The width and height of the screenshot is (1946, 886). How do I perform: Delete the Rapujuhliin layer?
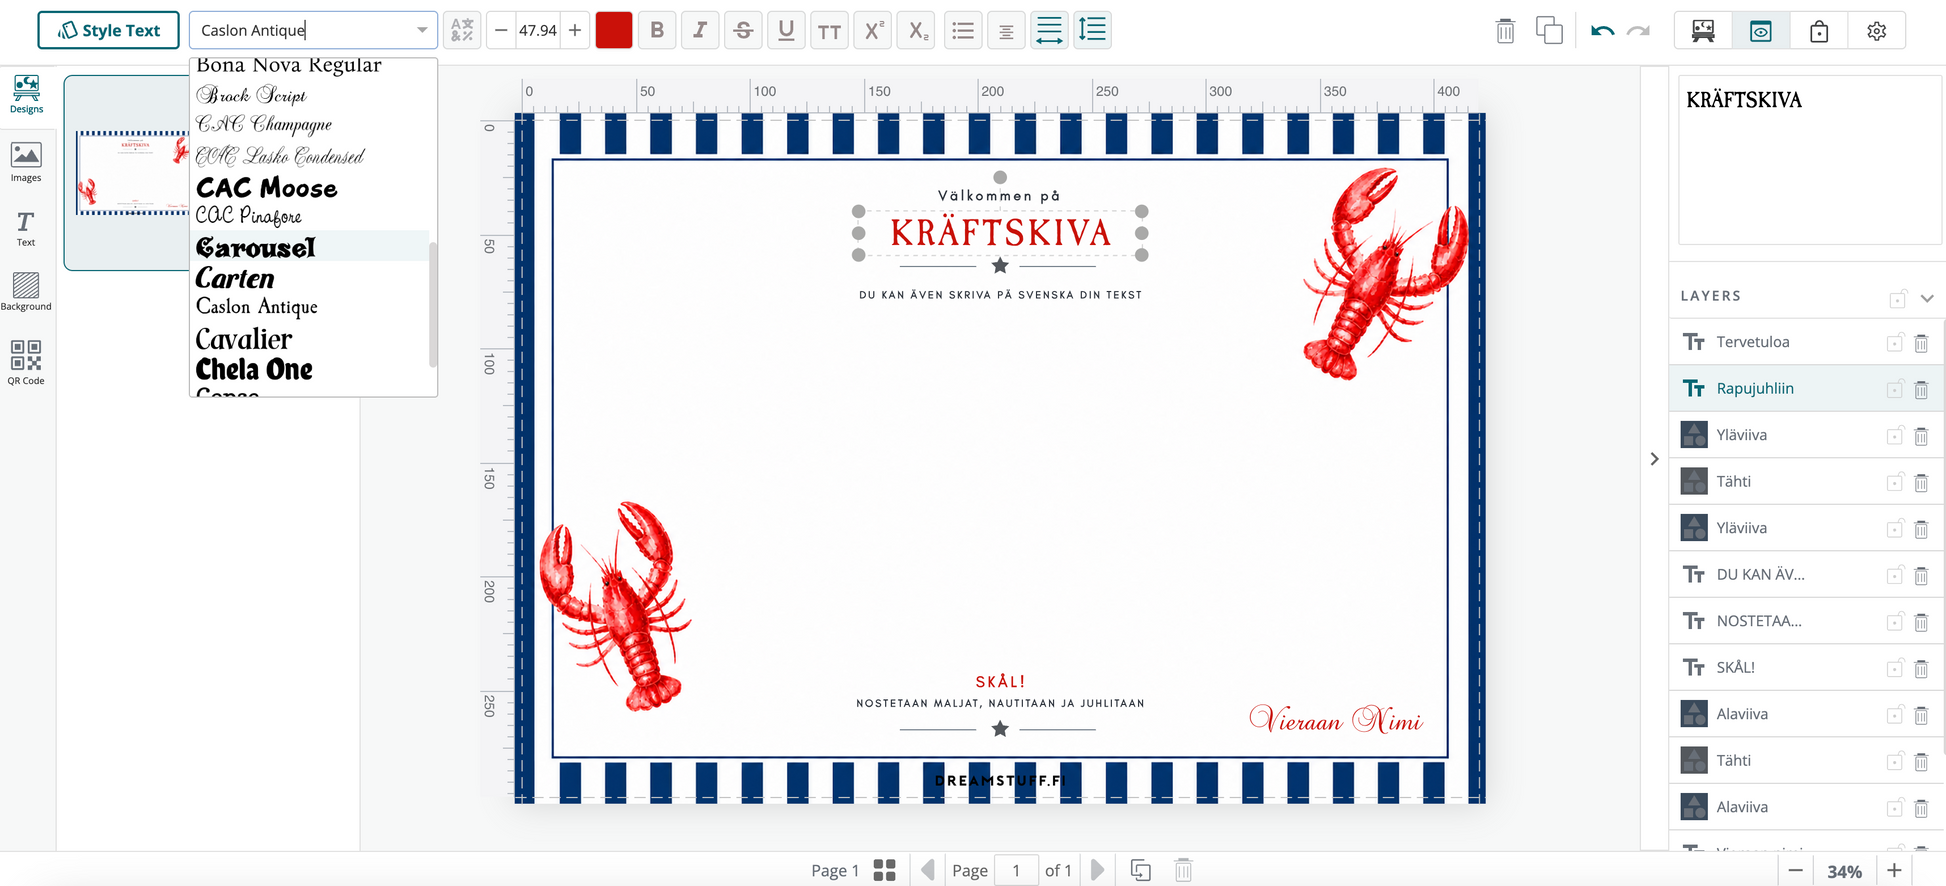tap(1921, 389)
